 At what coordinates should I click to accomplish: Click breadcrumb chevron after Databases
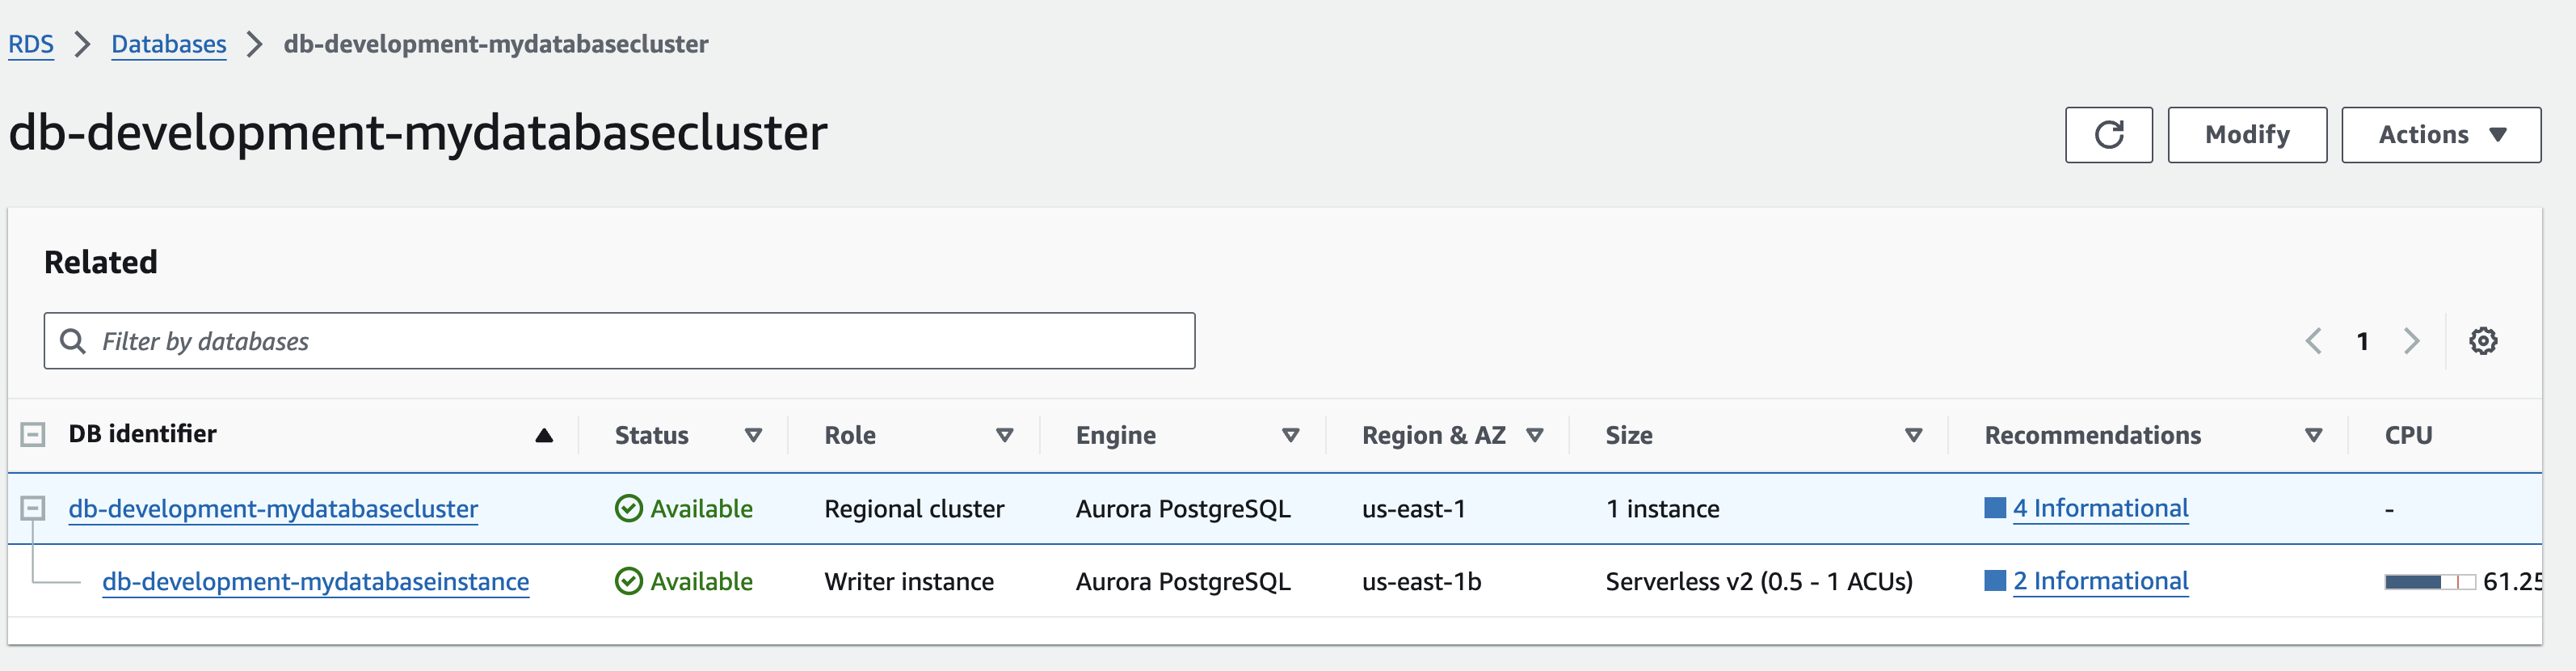coord(255,44)
